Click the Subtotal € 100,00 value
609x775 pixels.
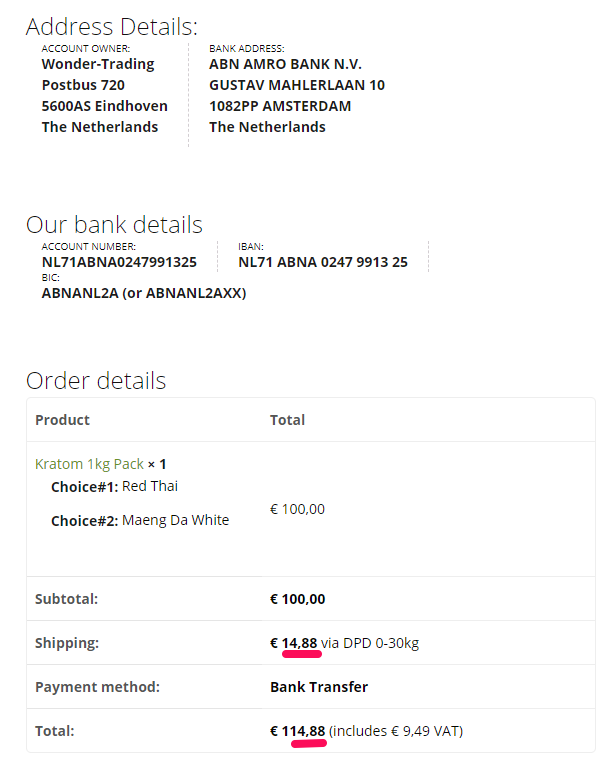[298, 599]
